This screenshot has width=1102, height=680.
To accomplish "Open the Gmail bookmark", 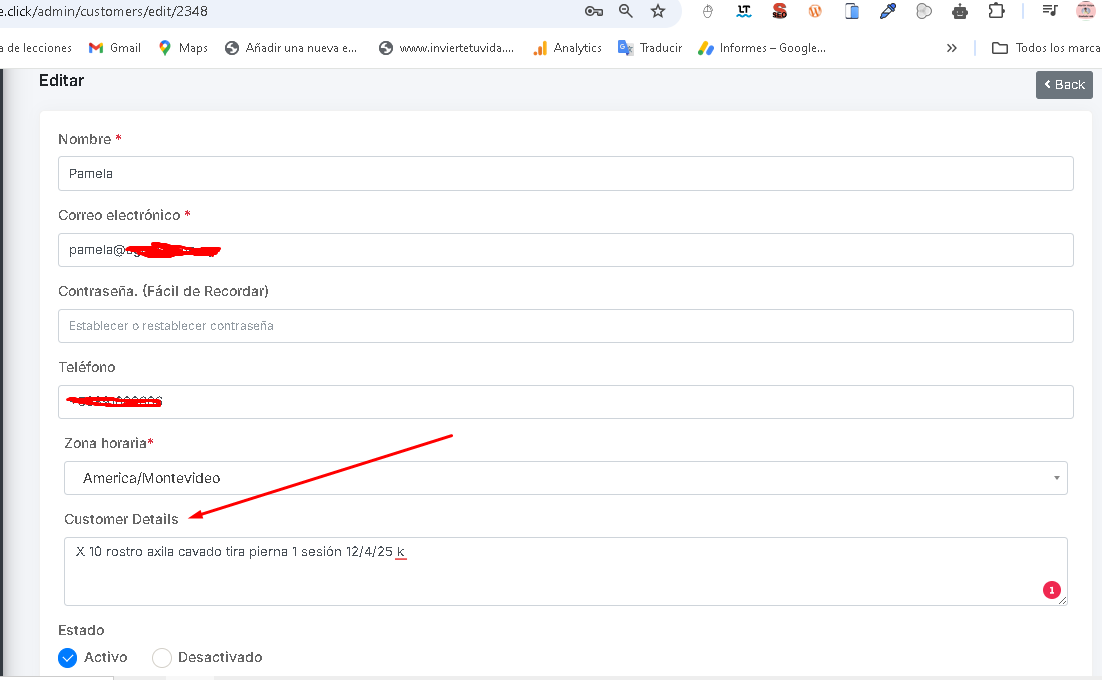I will 114,48.
